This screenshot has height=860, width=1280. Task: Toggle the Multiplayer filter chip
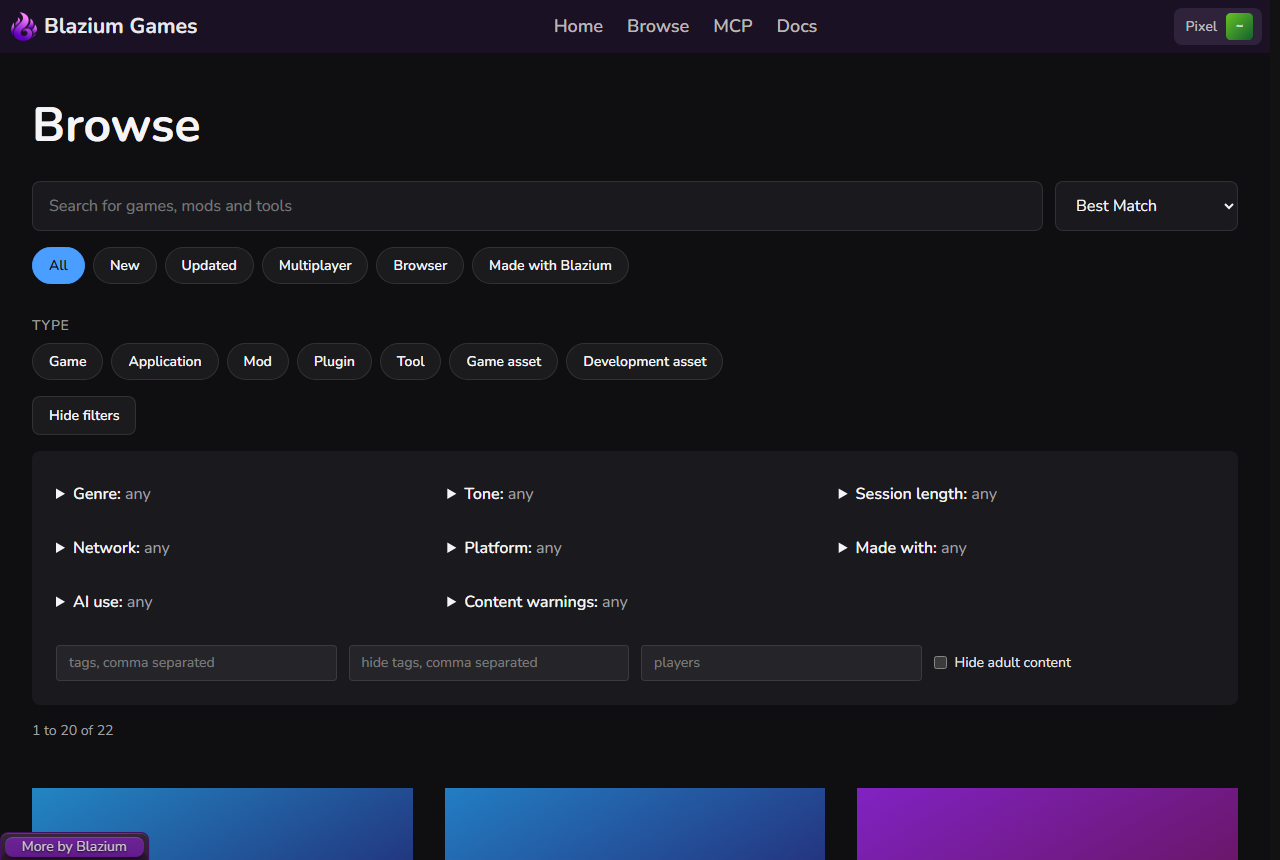315,265
